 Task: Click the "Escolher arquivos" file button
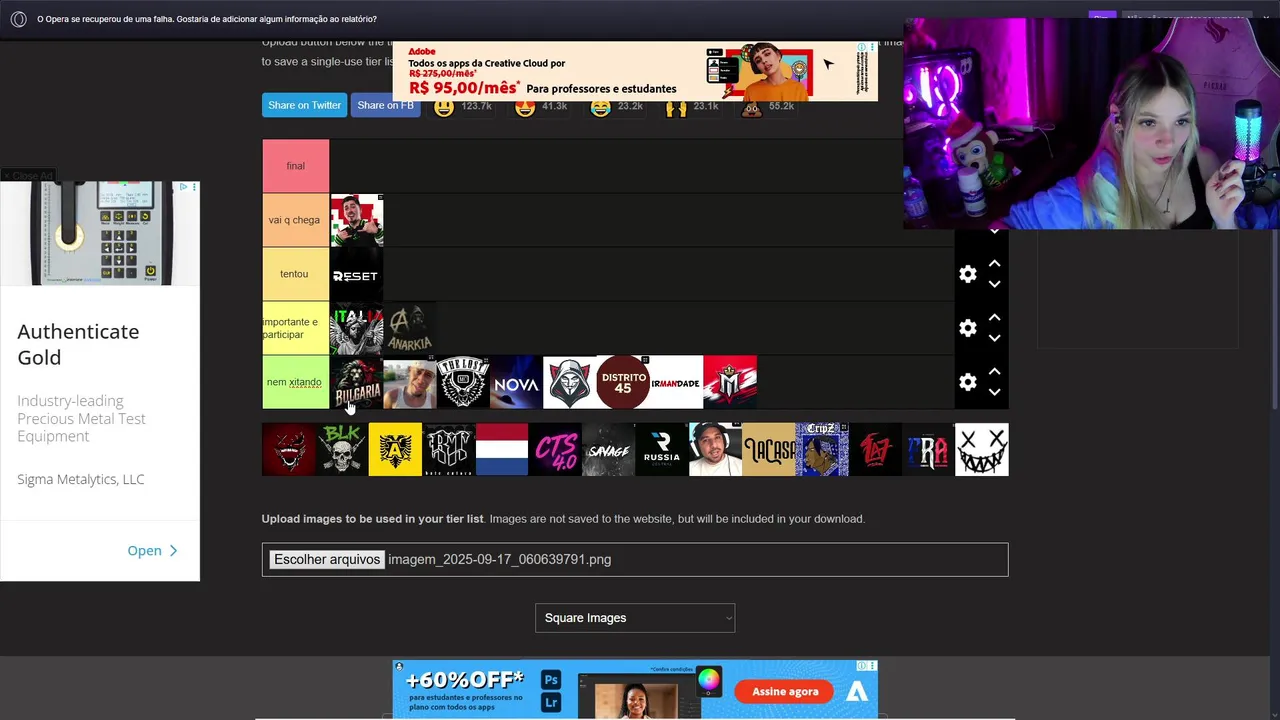pyautogui.click(x=327, y=560)
